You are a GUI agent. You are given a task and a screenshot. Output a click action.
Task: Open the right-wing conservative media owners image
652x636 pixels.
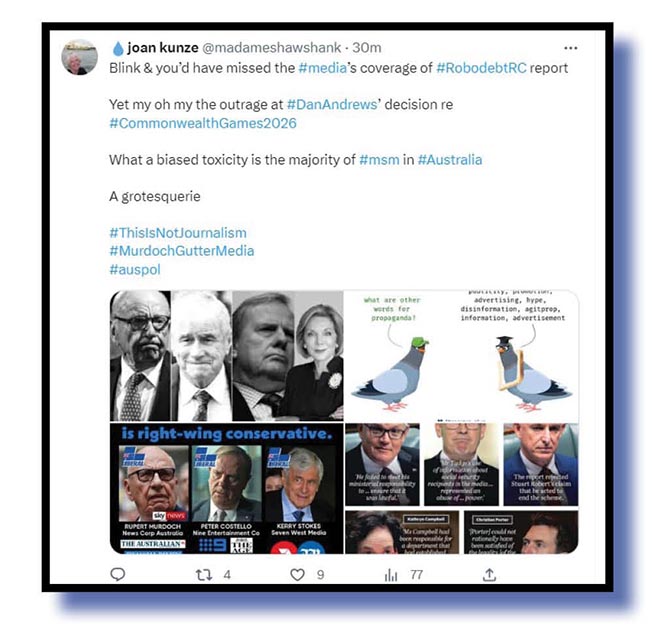pos(227,488)
